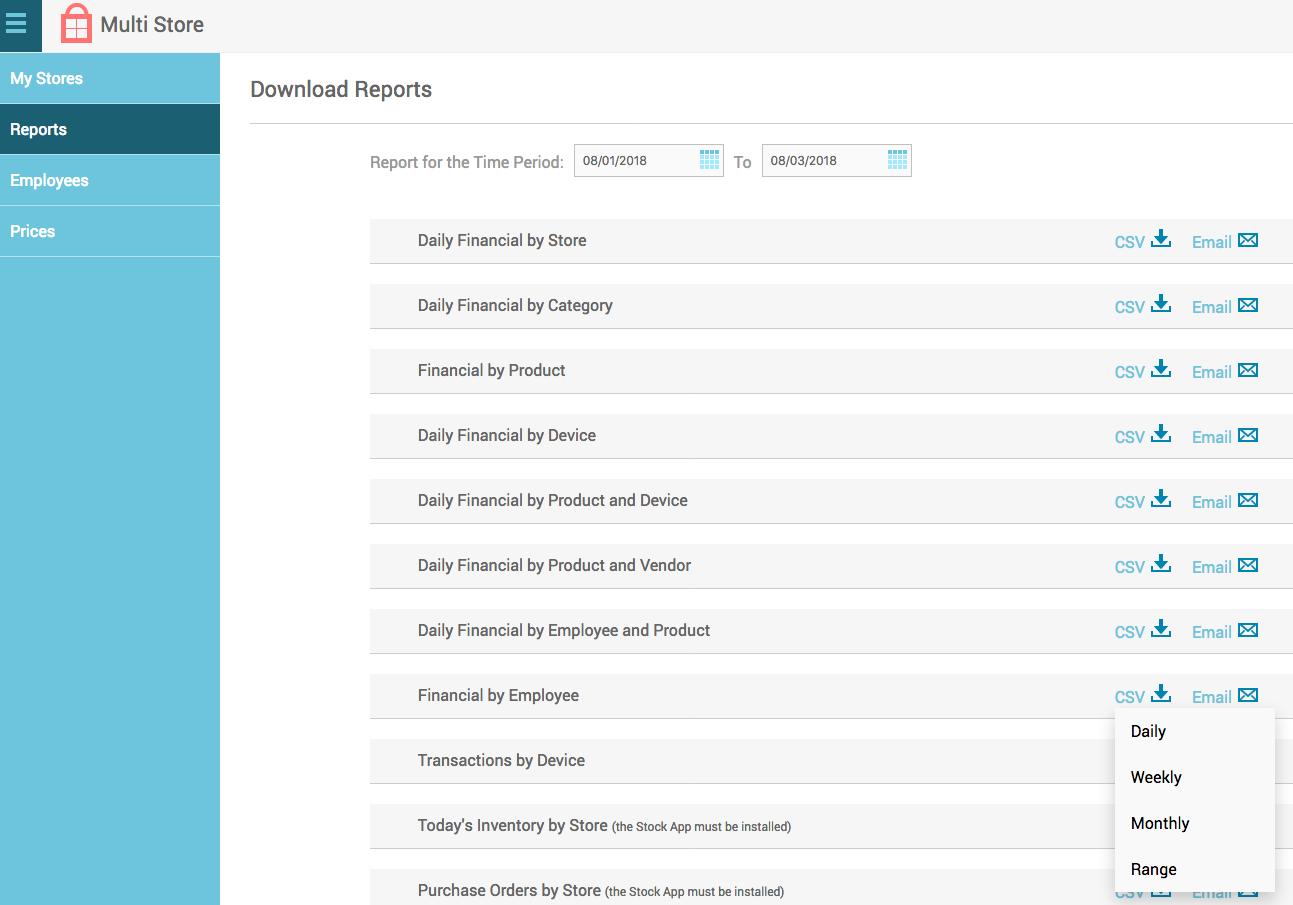The height and width of the screenshot is (905, 1293).
Task: Click the Daily Financial by Device title
Action: [507, 435]
